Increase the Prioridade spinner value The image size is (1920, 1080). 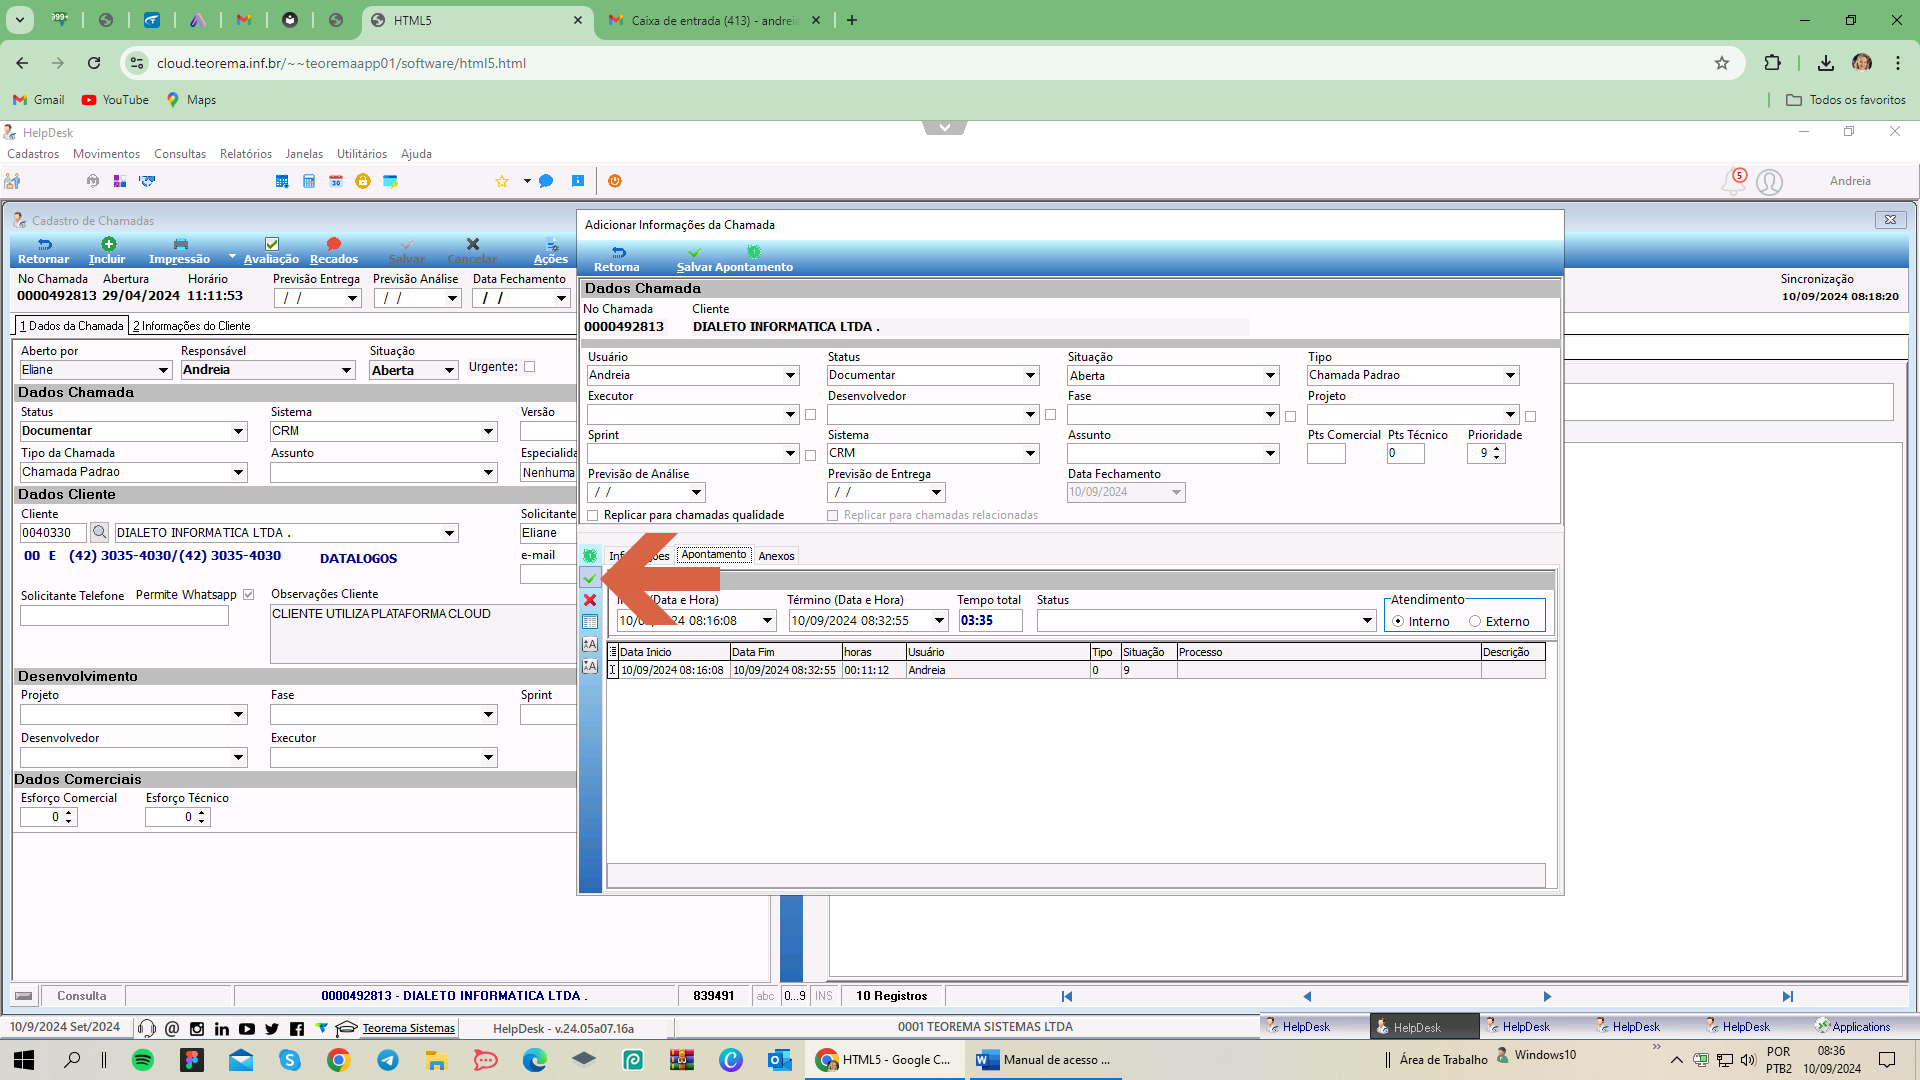(1497, 449)
